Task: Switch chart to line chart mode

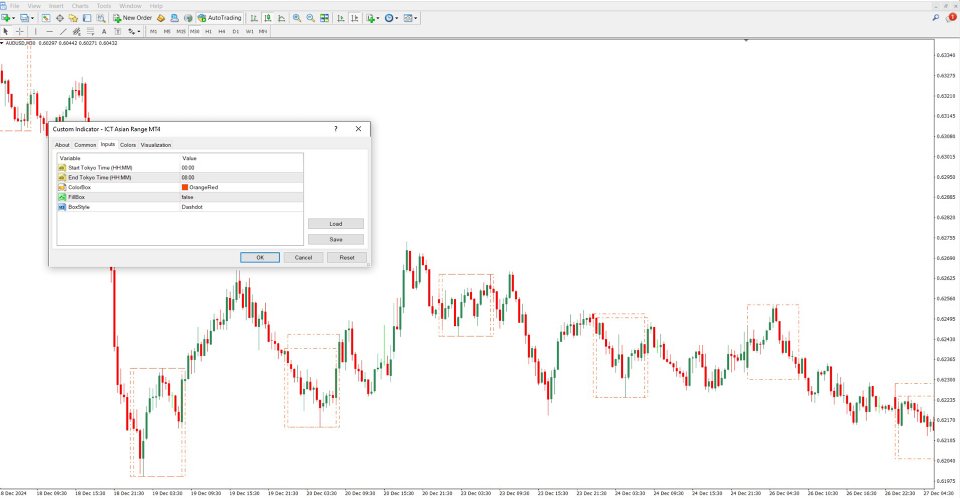Action: pos(282,18)
